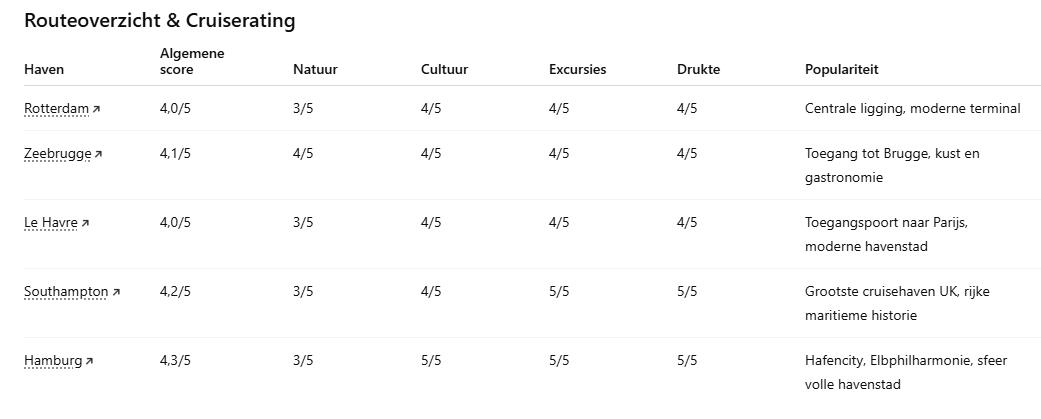This screenshot has width=1041, height=419.
Task: Click the external arrow icon beside Southampton
Action: (x=116, y=292)
